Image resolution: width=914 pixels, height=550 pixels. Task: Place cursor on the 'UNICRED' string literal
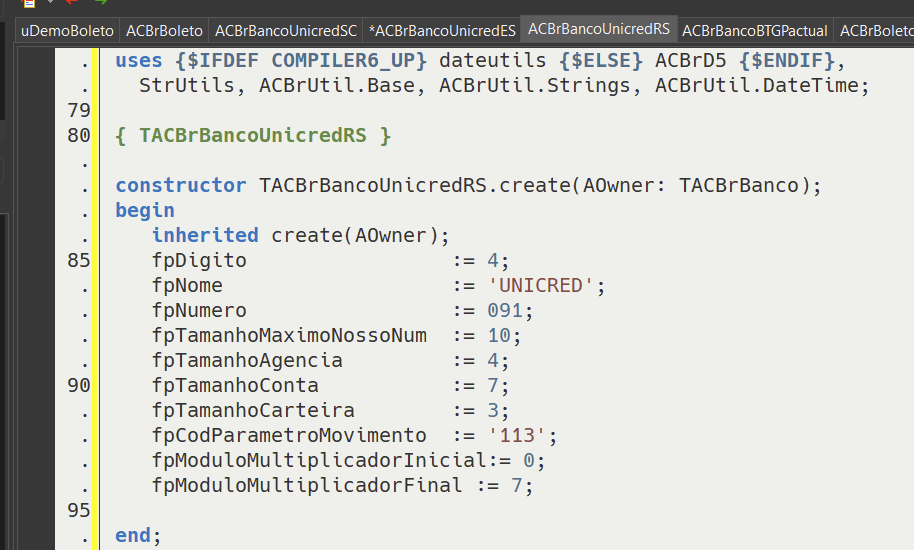(x=540, y=285)
